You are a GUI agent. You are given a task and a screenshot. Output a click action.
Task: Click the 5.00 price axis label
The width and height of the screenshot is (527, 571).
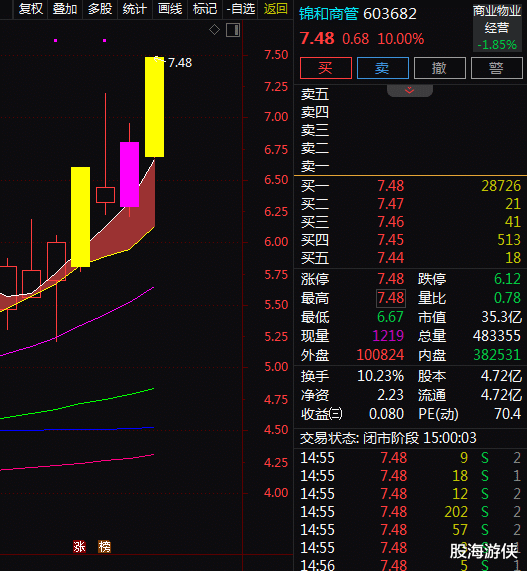click(276, 367)
